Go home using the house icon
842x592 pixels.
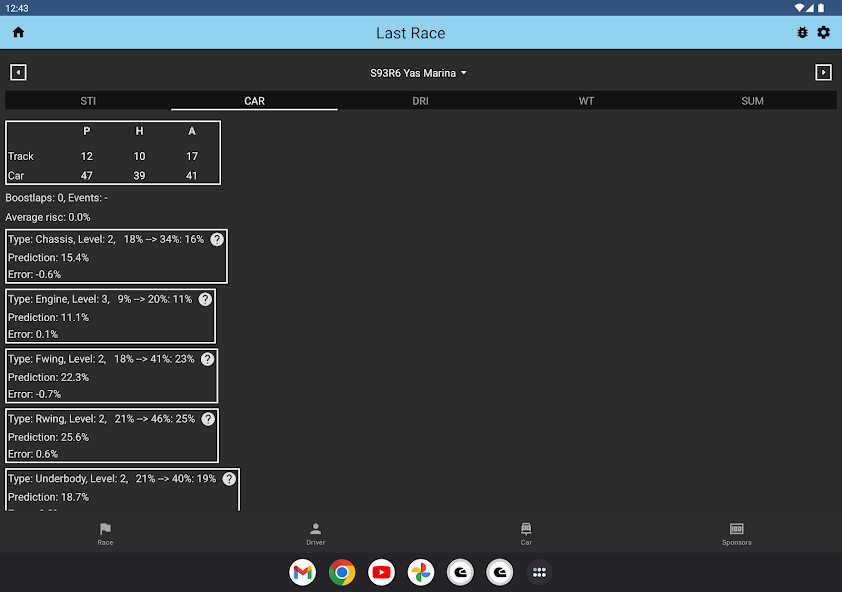coord(18,32)
